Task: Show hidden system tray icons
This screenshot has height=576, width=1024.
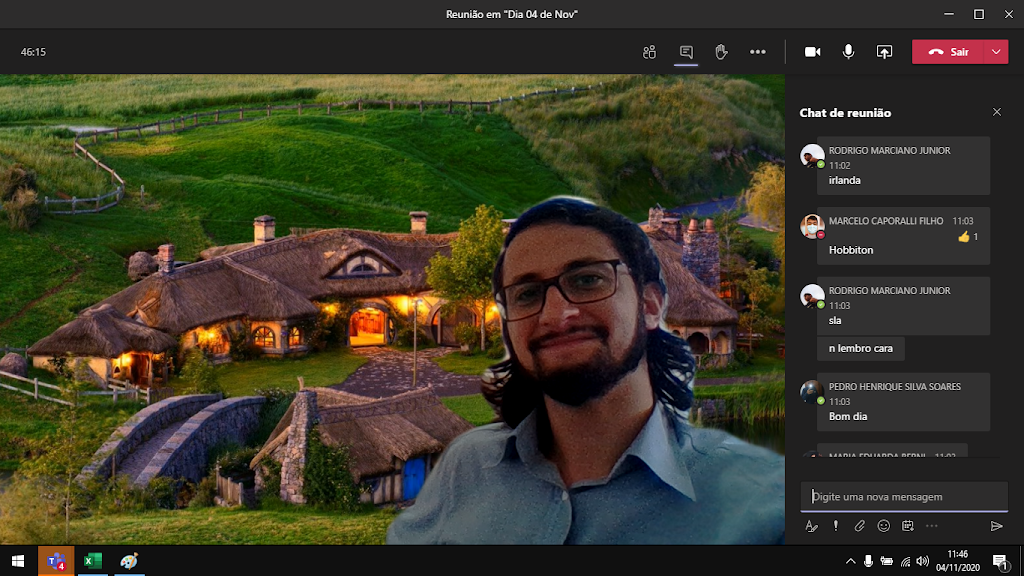Action: coord(850,561)
